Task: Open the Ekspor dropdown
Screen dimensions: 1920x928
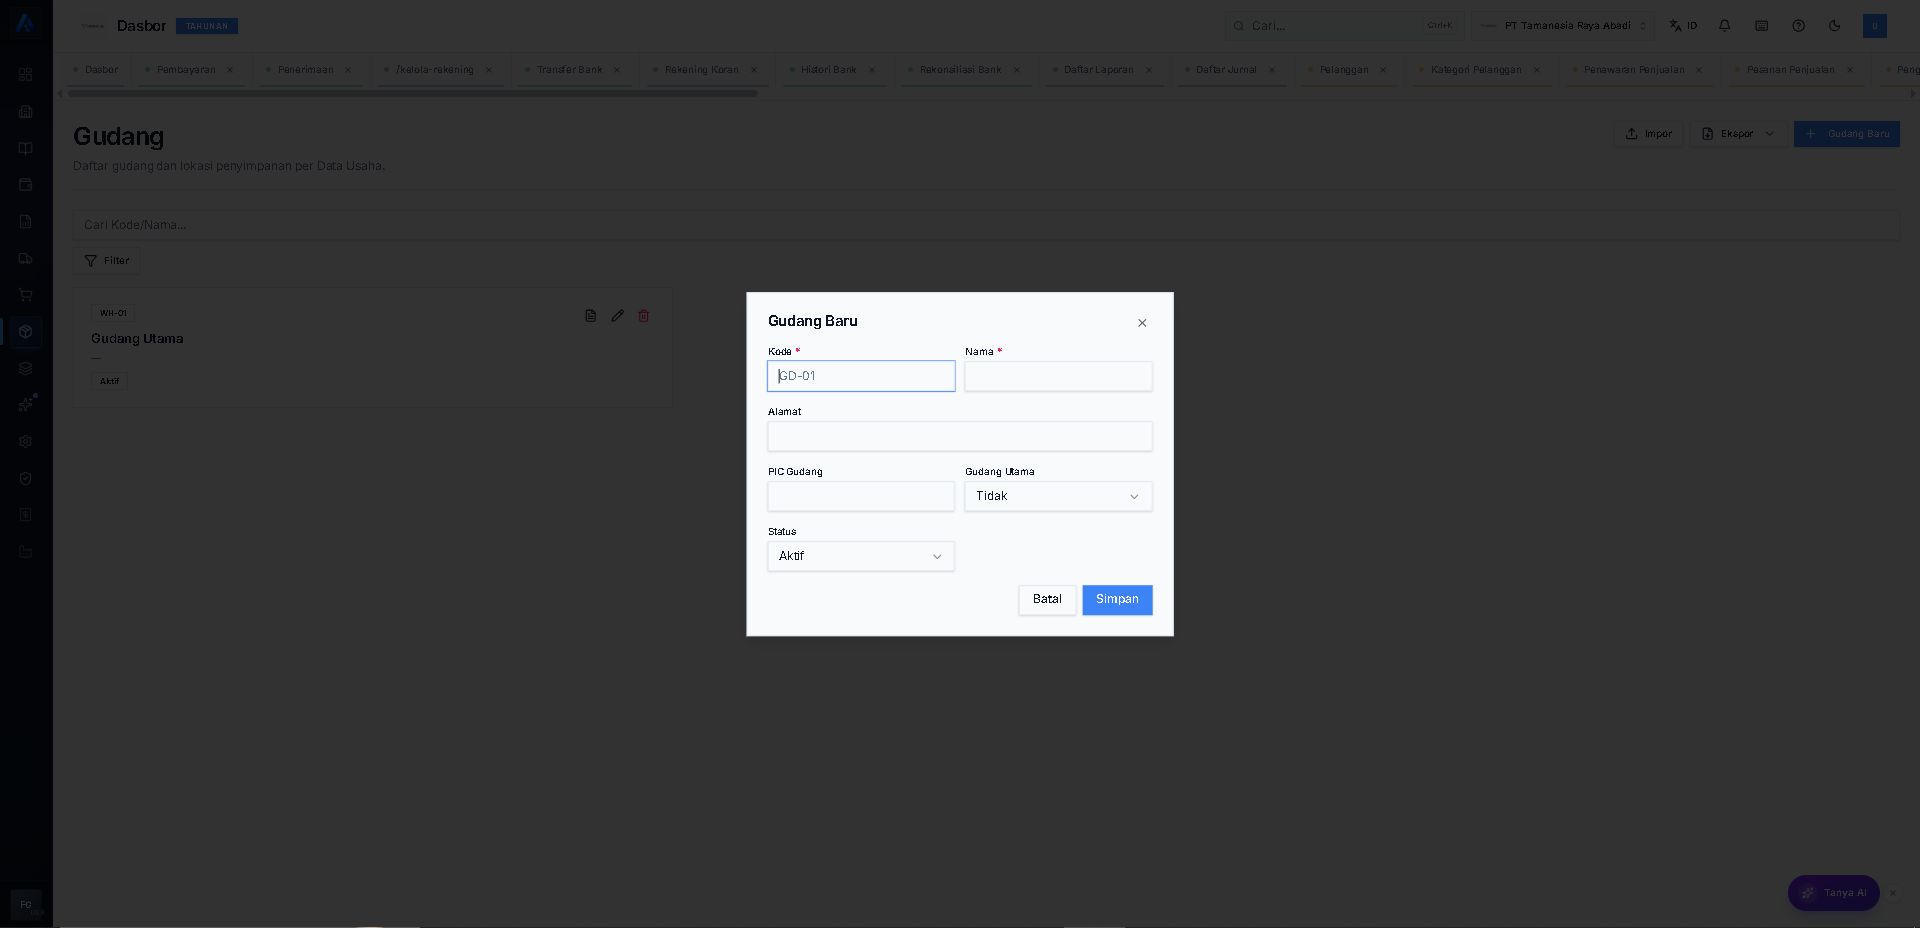Action: (x=1738, y=134)
